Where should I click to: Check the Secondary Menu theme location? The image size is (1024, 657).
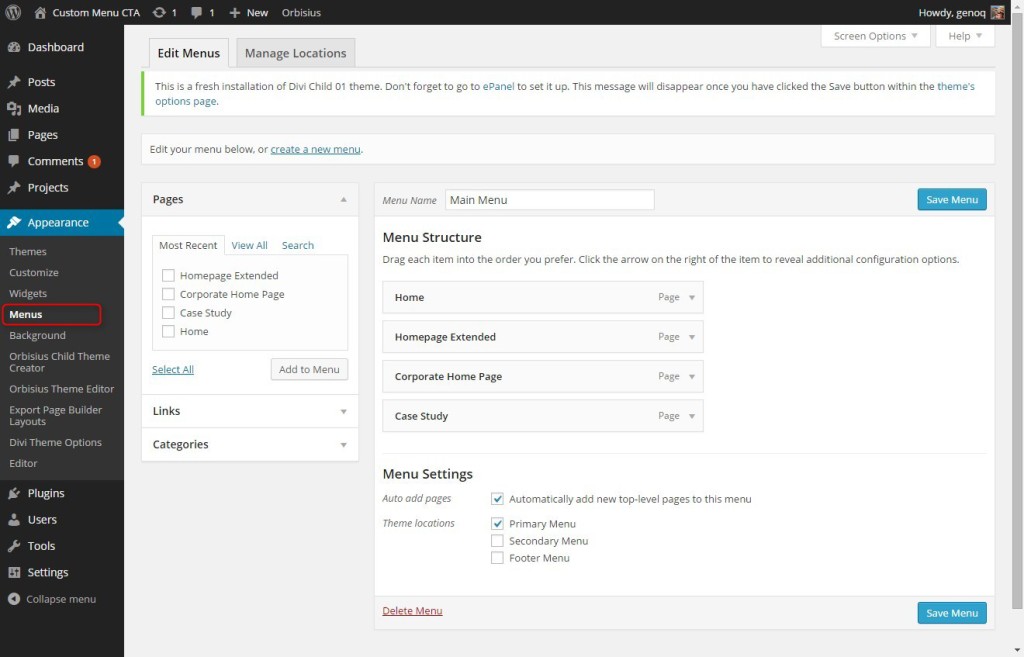coord(497,540)
